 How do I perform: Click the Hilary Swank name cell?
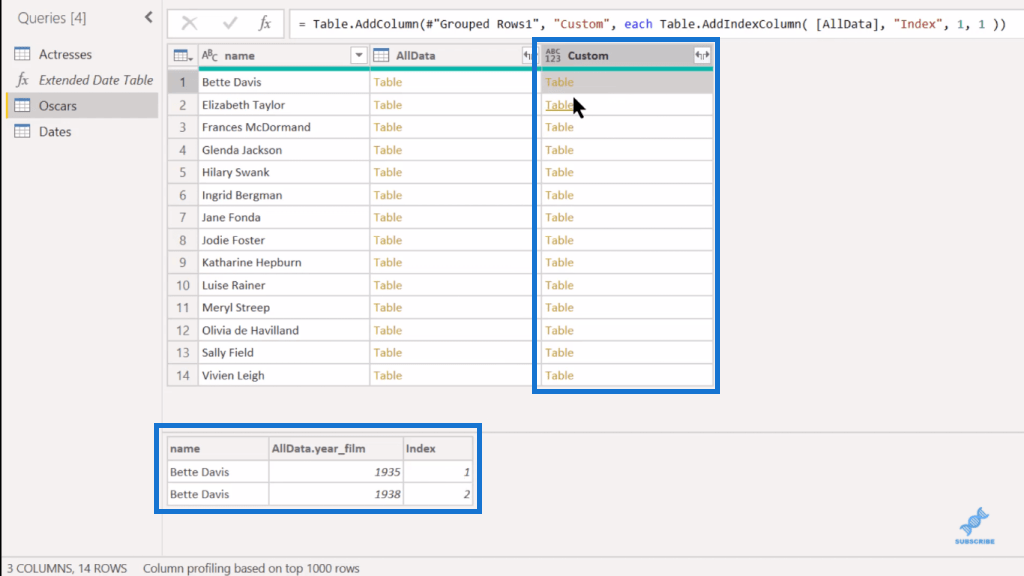pyautogui.click(x=284, y=172)
